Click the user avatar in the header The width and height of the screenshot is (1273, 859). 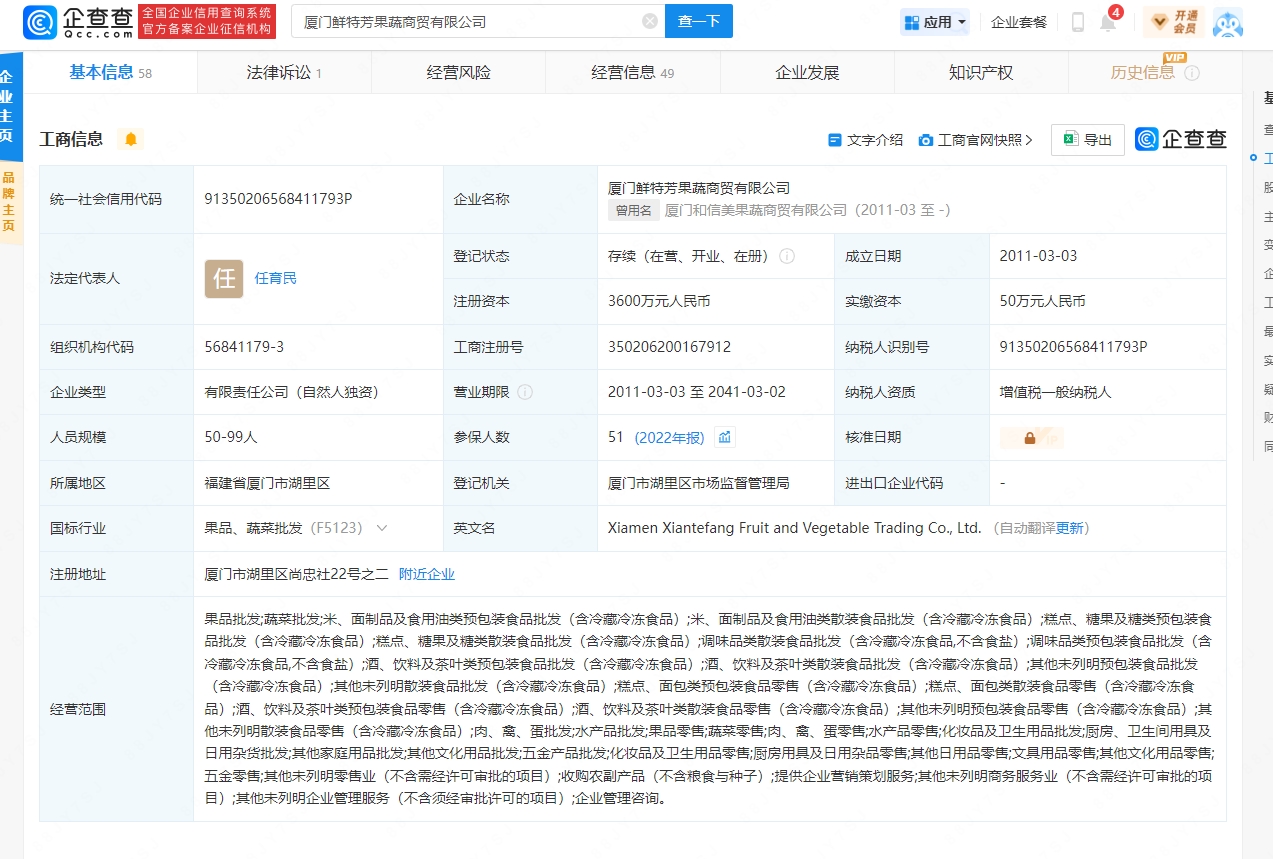(x=1227, y=22)
